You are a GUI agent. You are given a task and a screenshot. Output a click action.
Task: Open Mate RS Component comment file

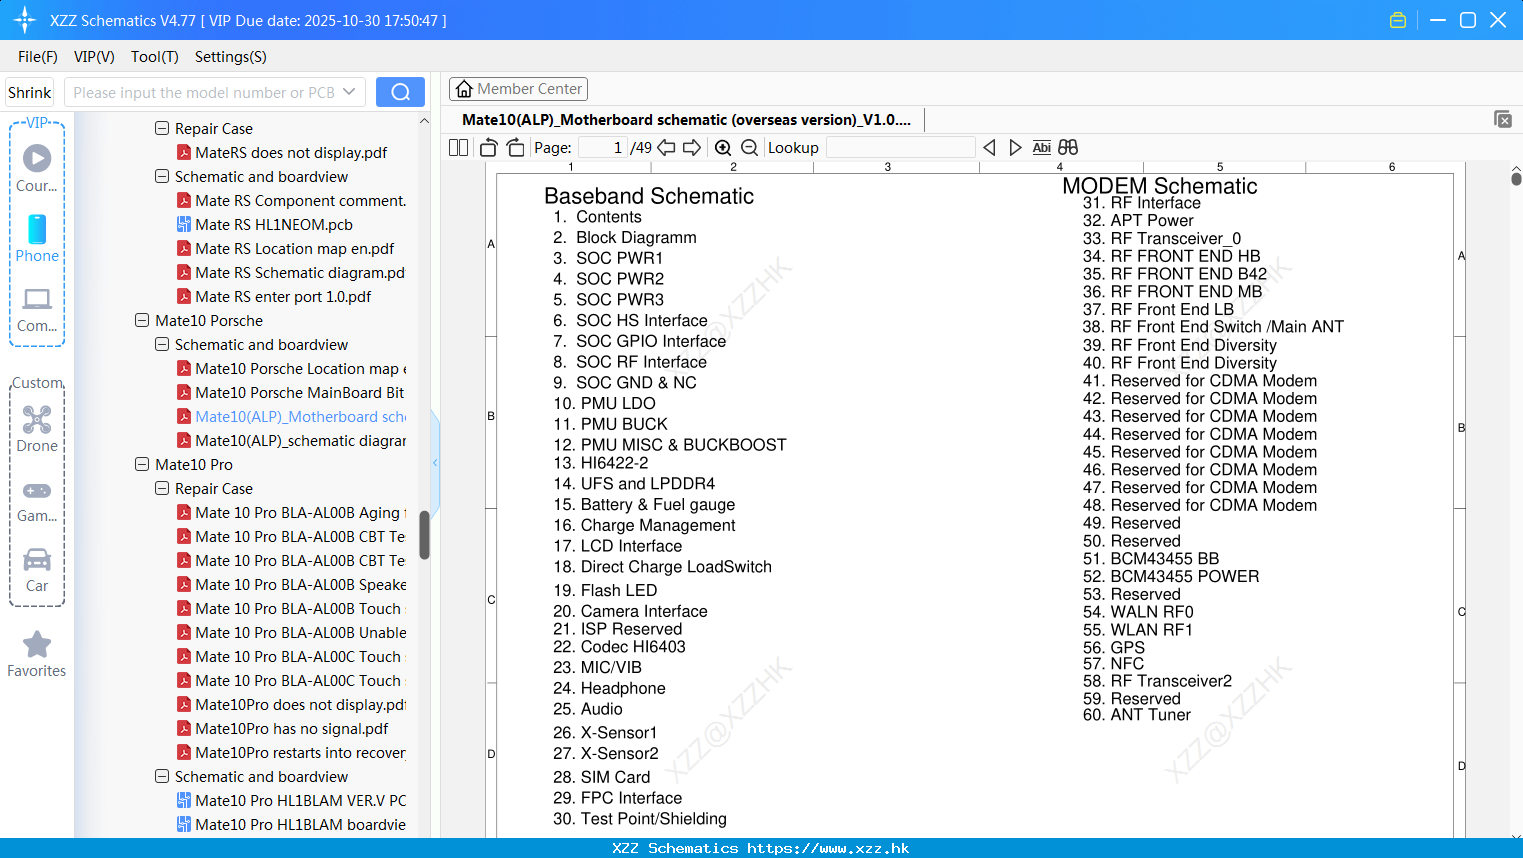(x=292, y=200)
